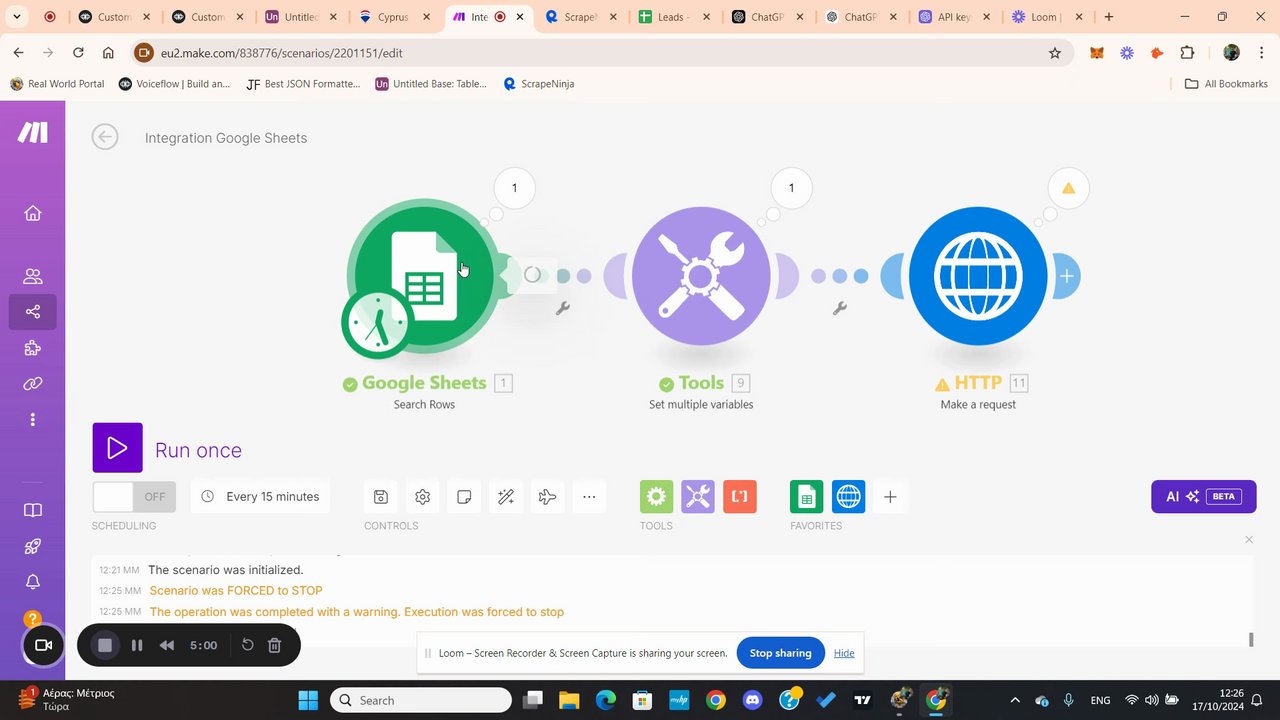Screen dimensions: 1280x720
Task: Click the Run once play button
Action: click(x=118, y=448)
